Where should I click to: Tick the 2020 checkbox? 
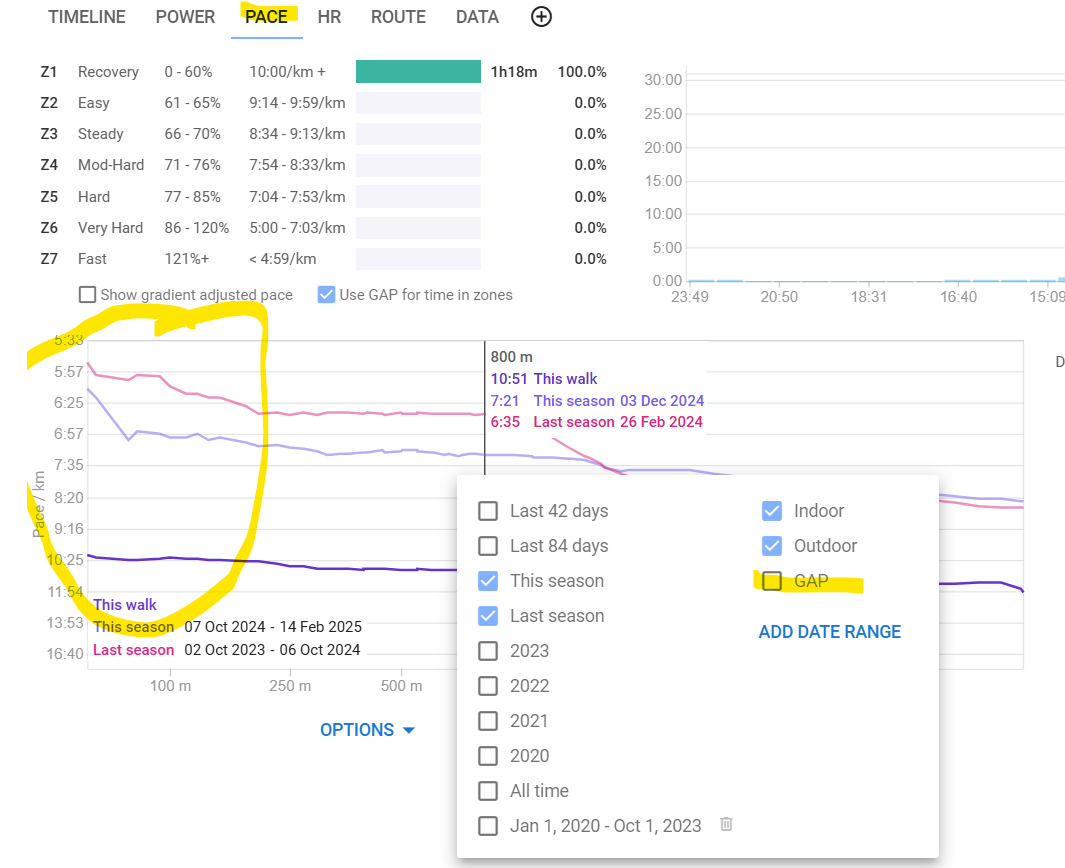pyautogui.click(x=488, y=756)
